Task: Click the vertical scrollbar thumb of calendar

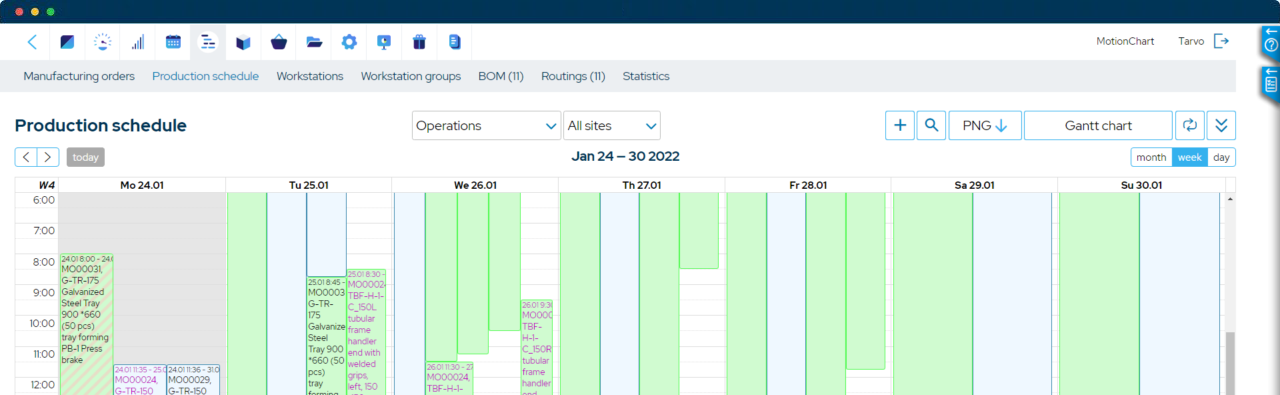Action: pos(1229,363)
